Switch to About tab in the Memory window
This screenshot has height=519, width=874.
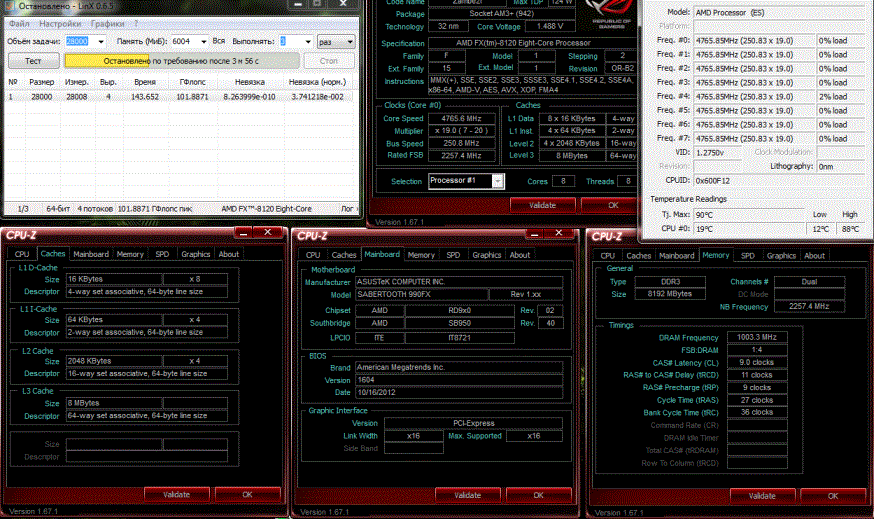tap(814, 255)
